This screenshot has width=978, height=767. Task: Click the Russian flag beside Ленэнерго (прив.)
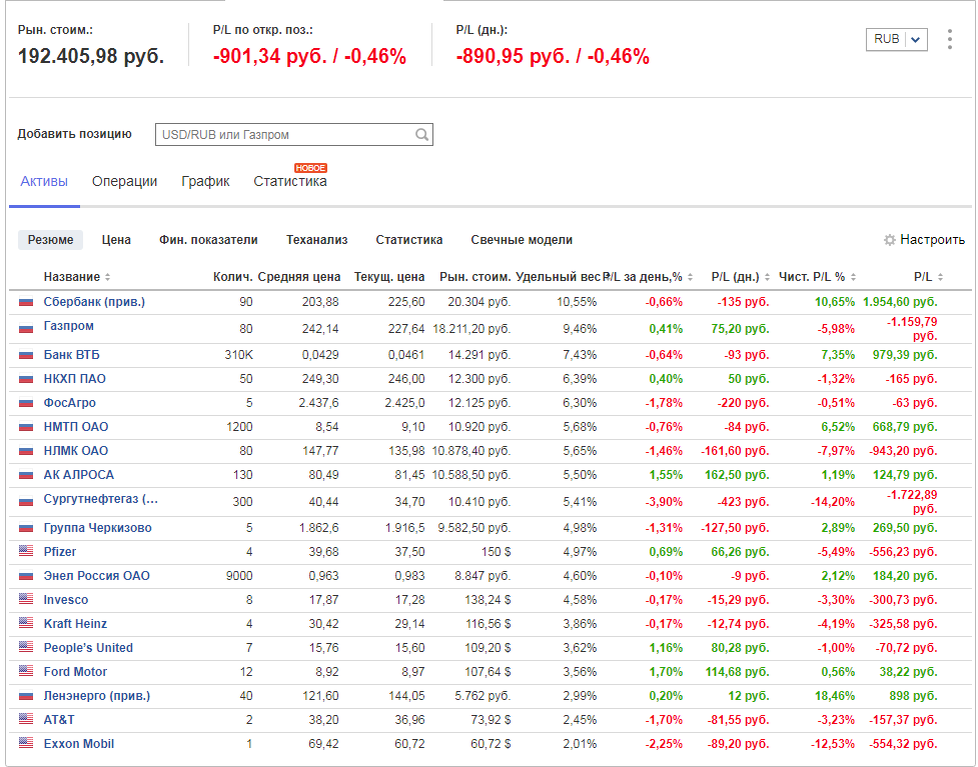coord(26,695)
